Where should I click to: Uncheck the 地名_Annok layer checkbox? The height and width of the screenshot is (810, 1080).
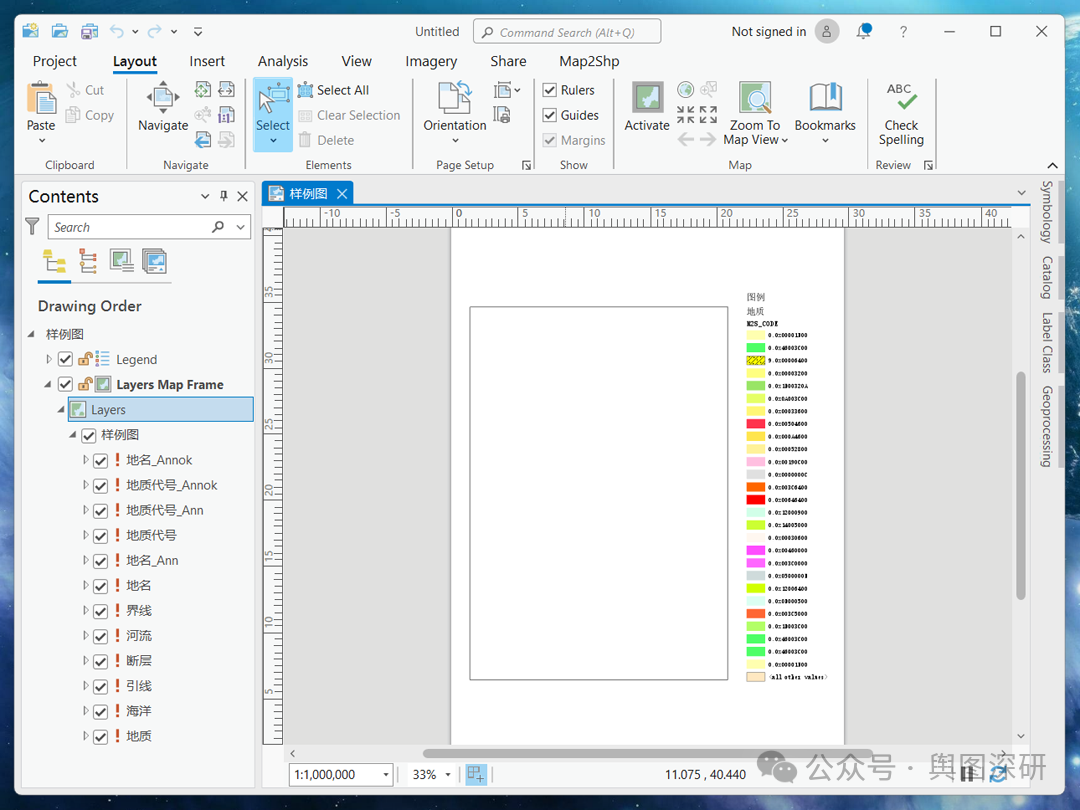coord(101,461)
